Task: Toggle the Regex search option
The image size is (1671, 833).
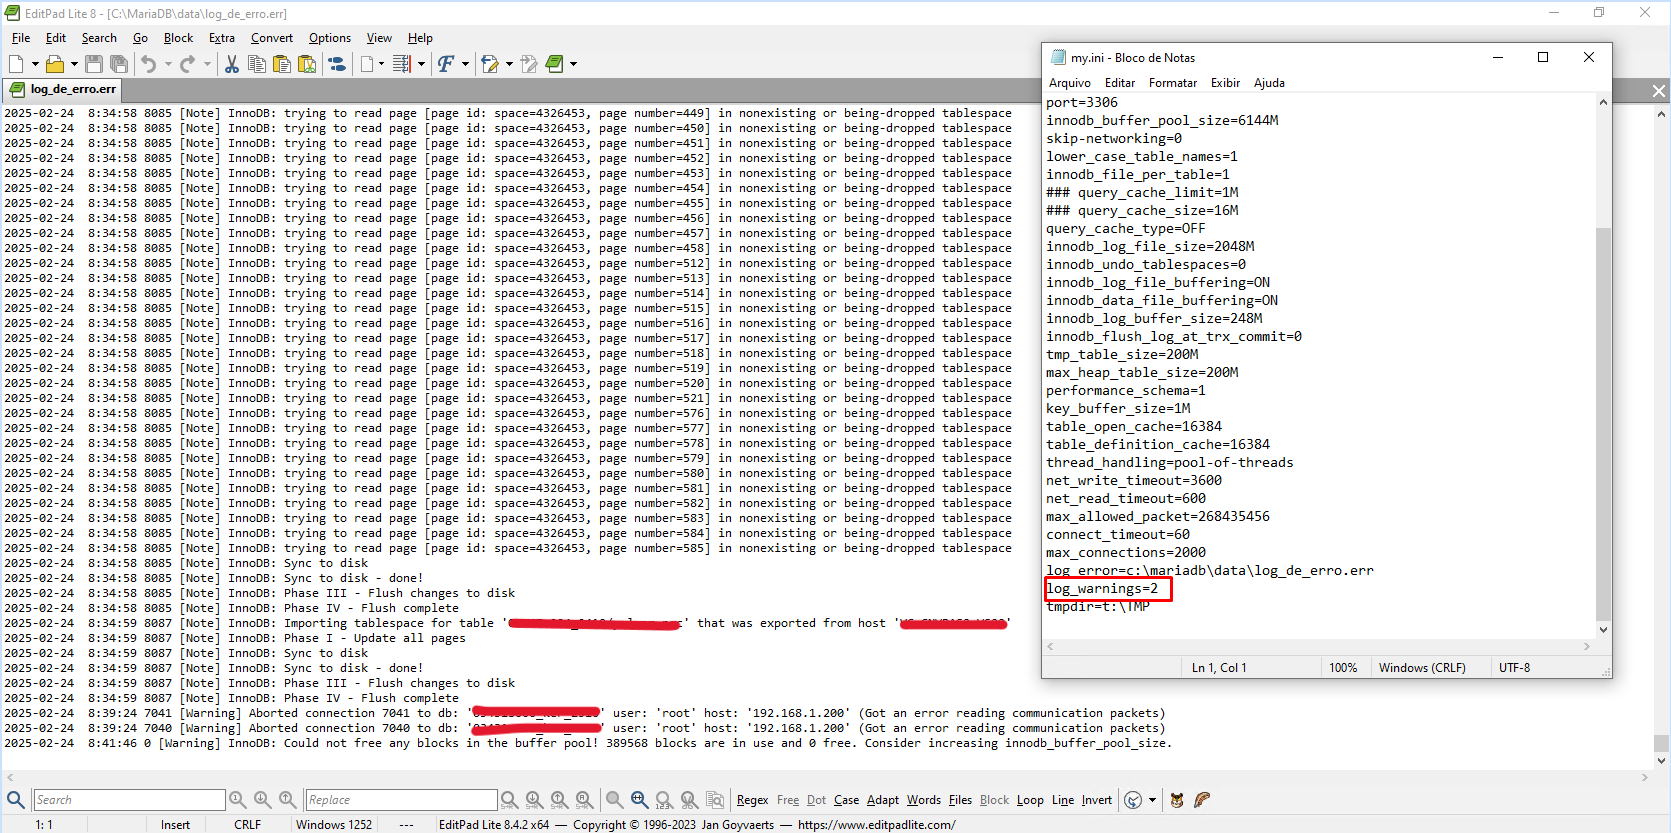Action: coord(752,800)
